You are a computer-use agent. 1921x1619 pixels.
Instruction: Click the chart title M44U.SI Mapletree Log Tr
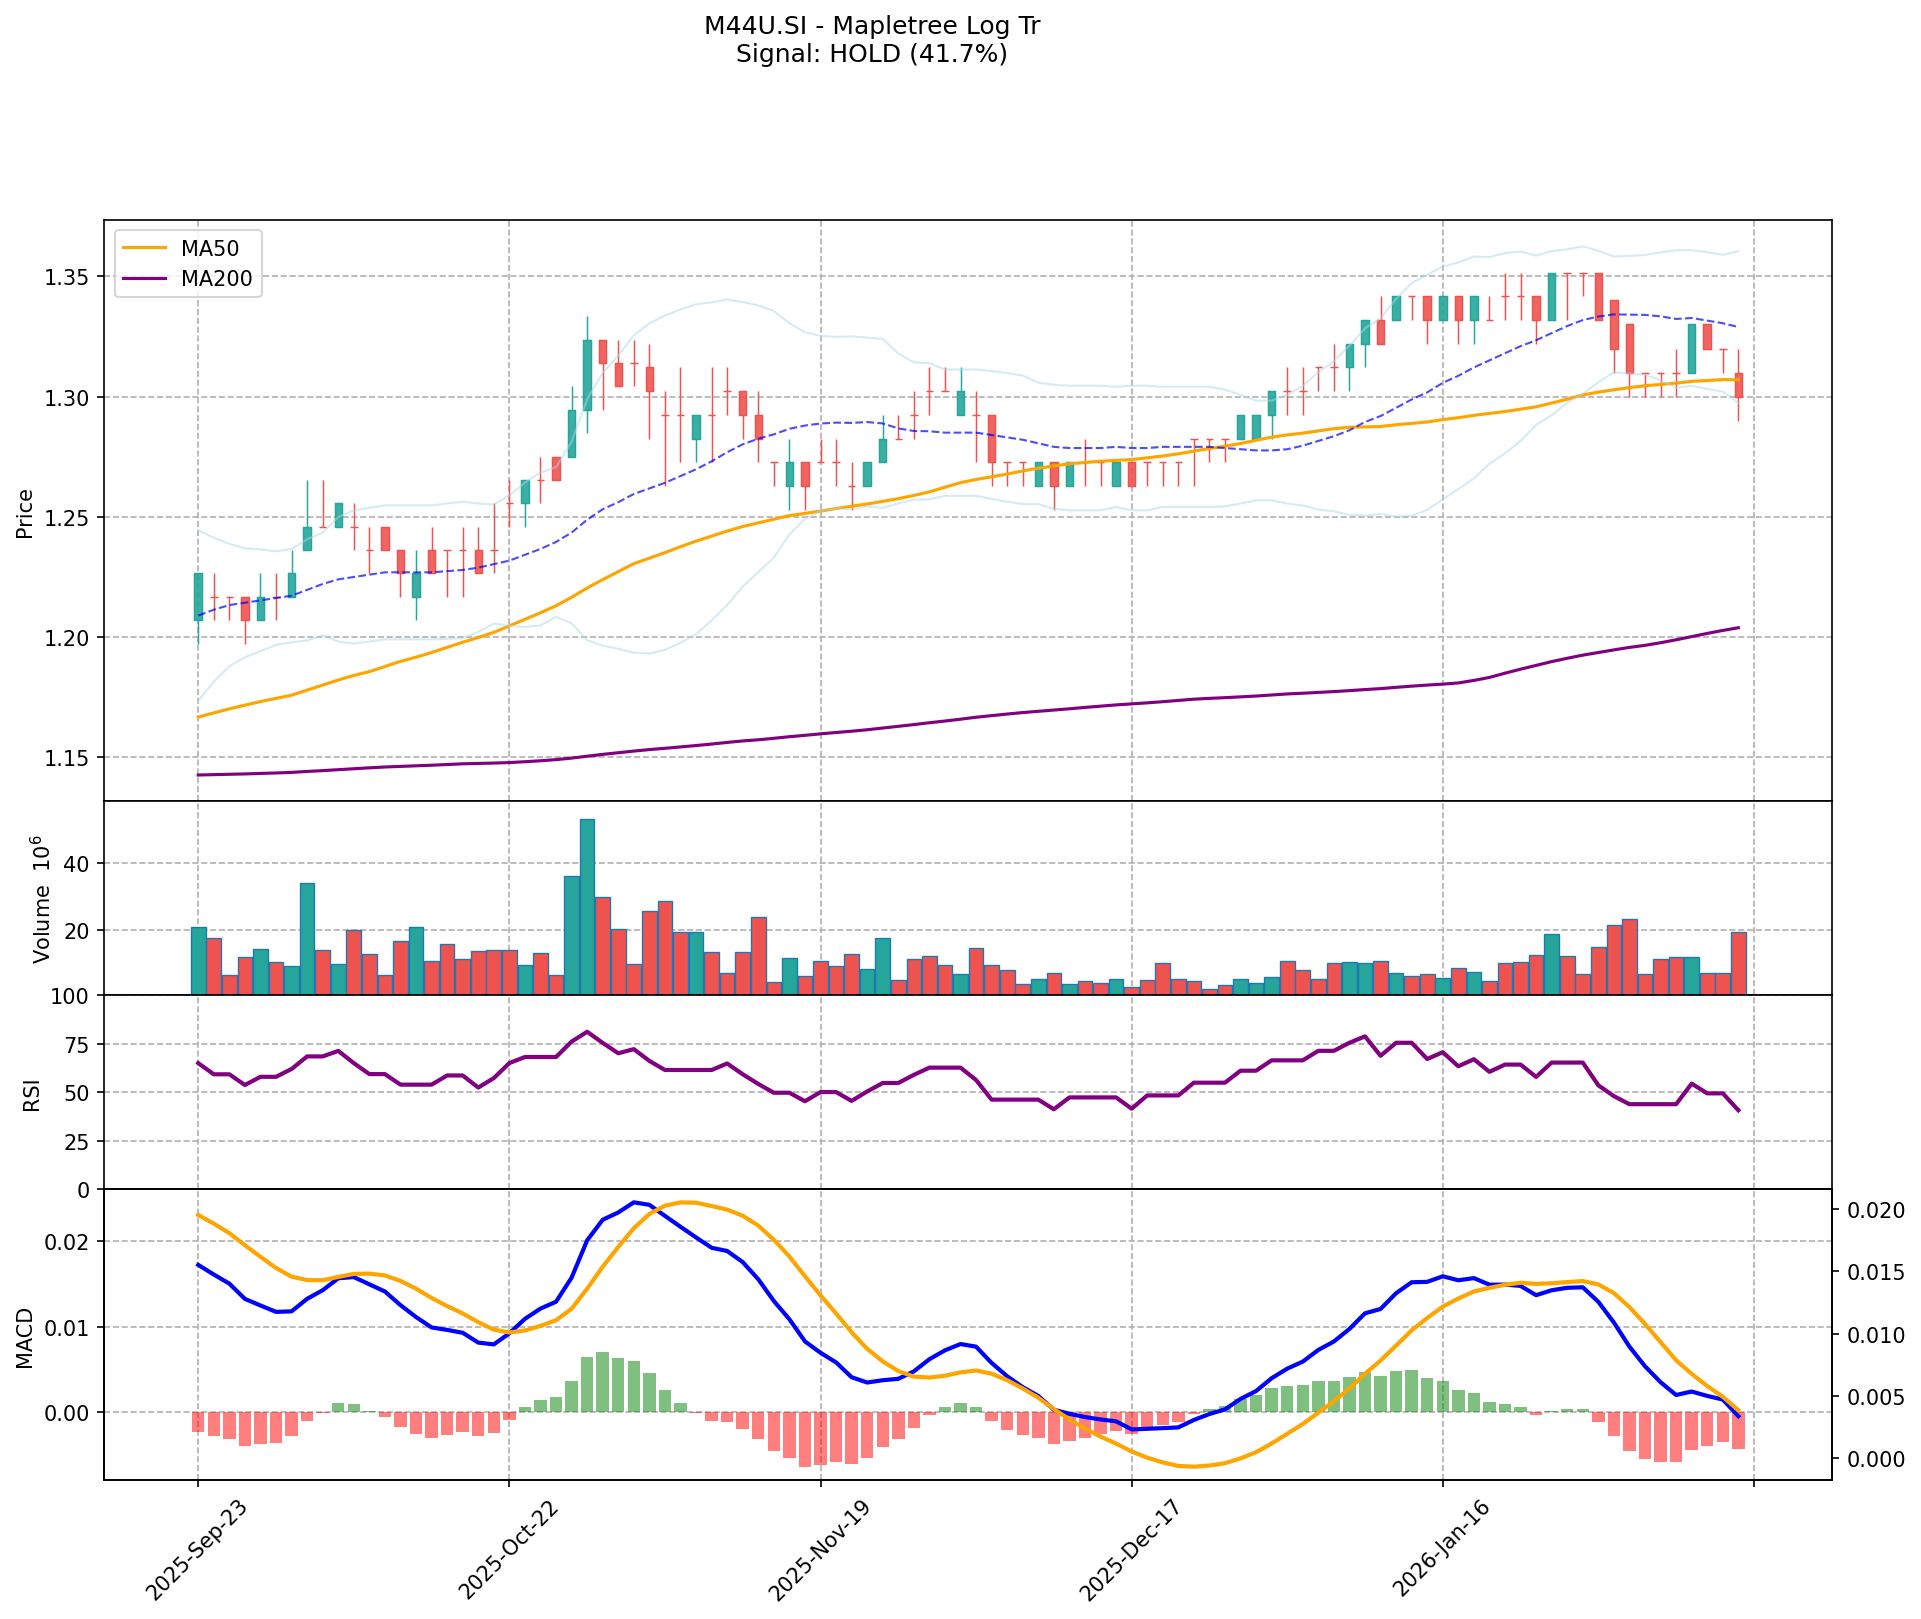(871, 26)
